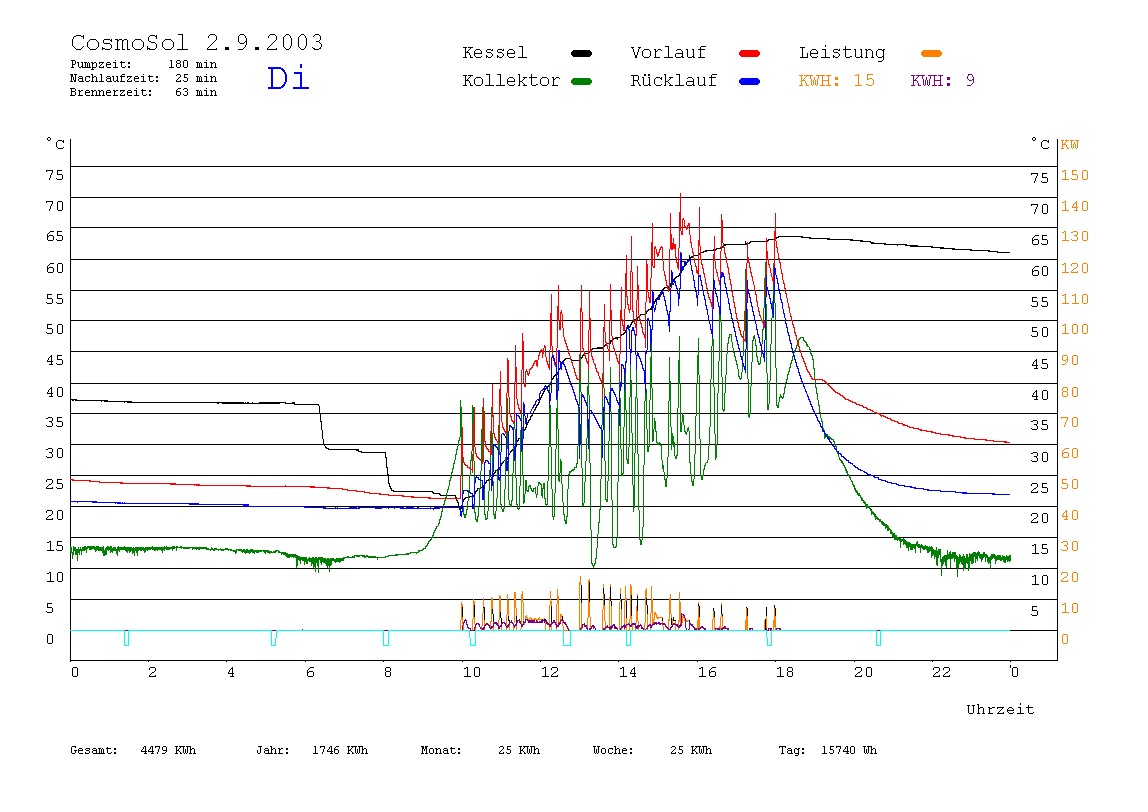Select the yearly value "1746 KWh"

pos(340,750)
